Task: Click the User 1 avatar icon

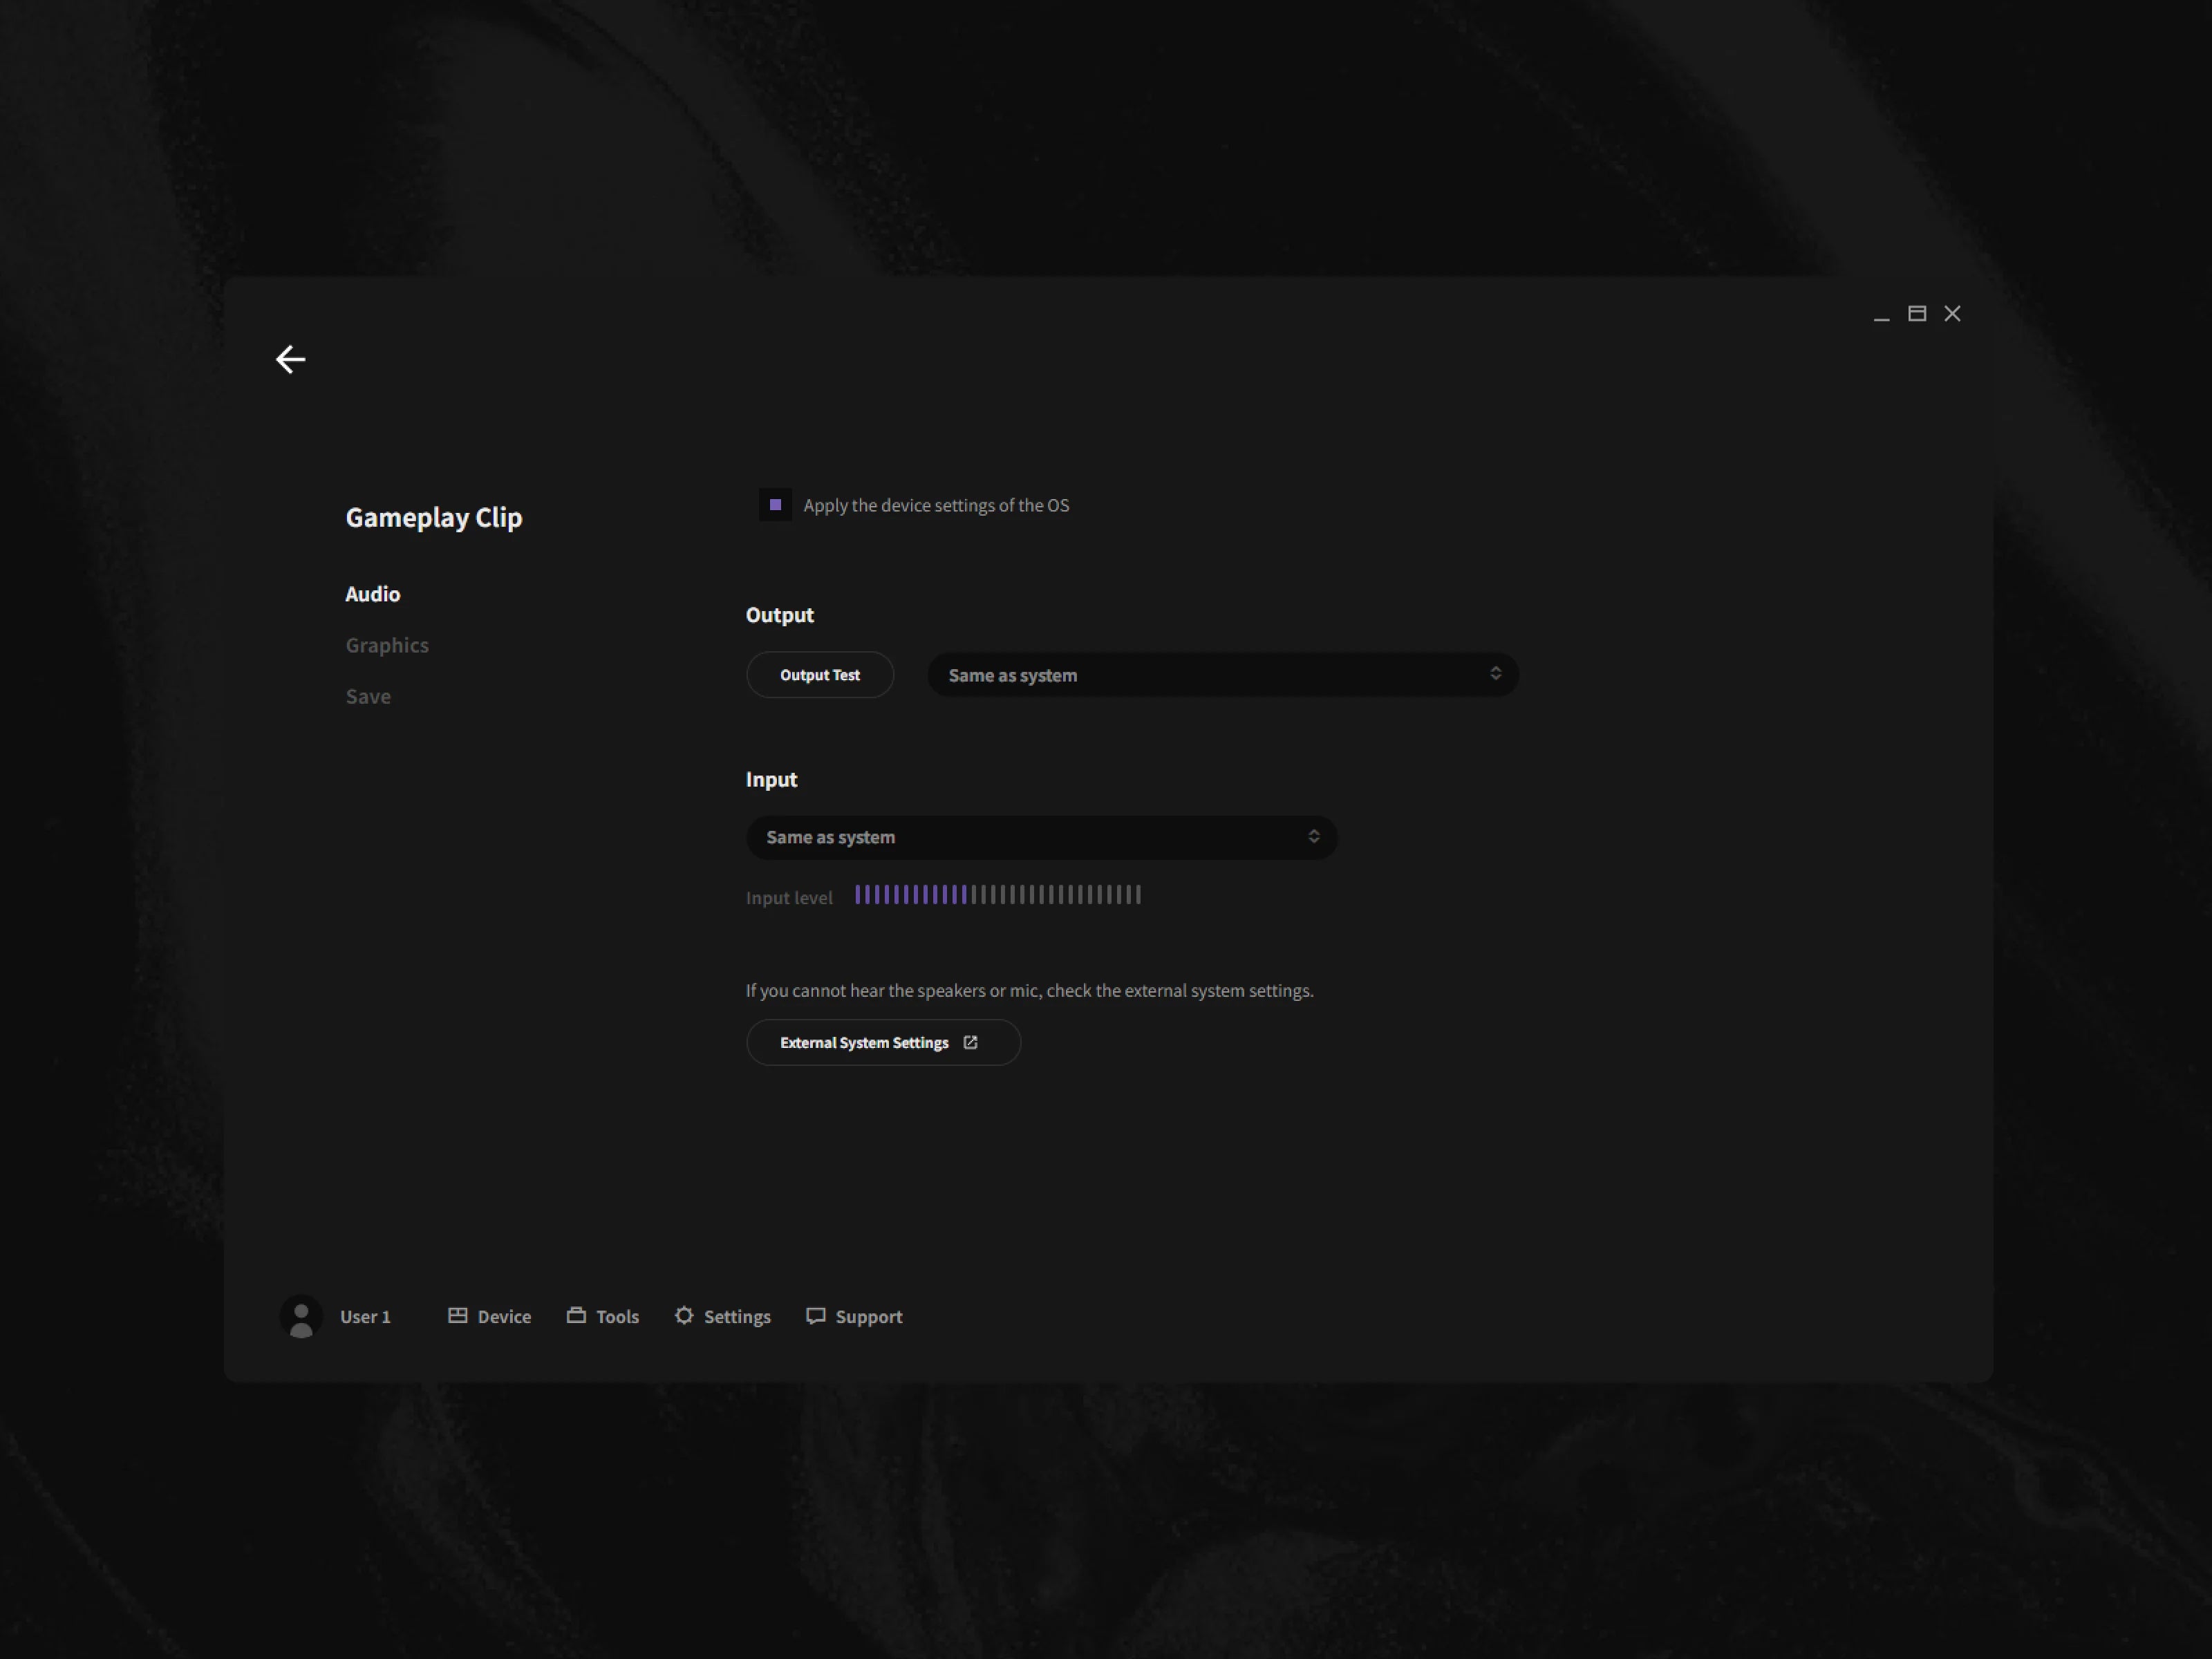Action: 301,1316
